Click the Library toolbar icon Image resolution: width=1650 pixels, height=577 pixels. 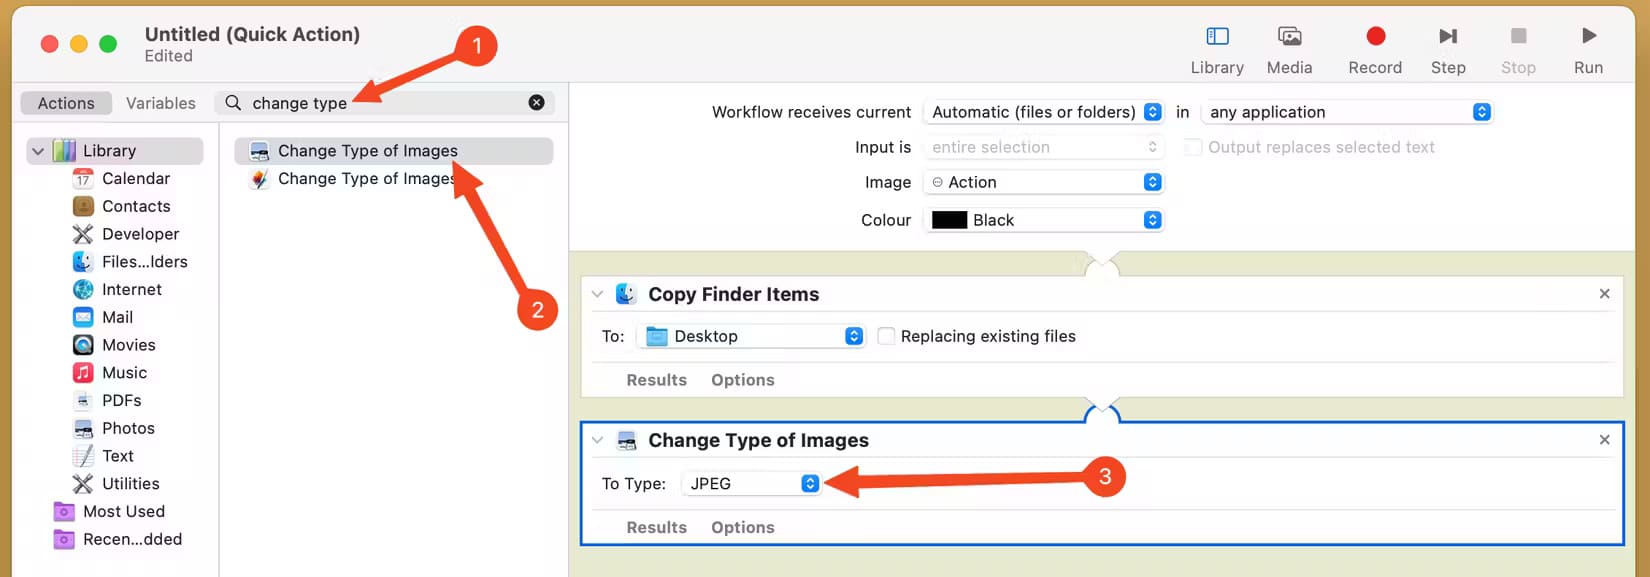[x=1217, y=37]
